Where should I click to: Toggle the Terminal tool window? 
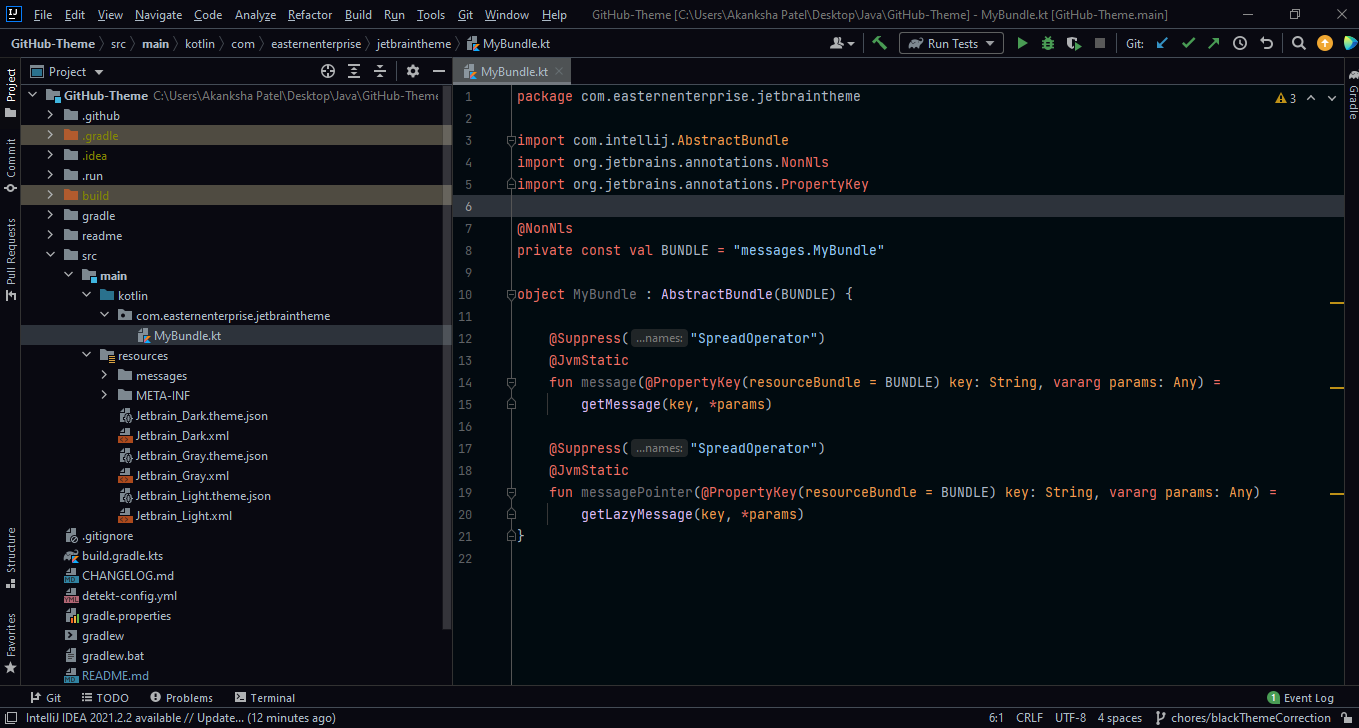click(x=264, y=698)
